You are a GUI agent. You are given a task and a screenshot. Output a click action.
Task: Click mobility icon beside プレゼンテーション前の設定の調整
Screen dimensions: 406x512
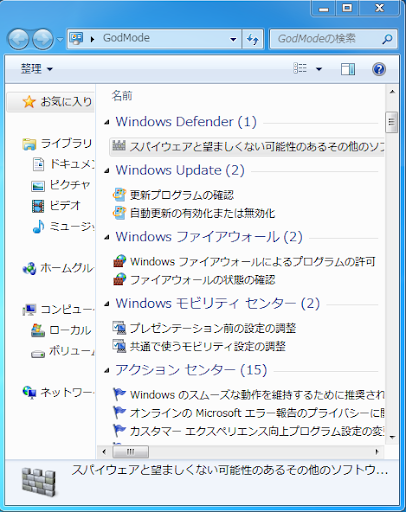(119, 328)
